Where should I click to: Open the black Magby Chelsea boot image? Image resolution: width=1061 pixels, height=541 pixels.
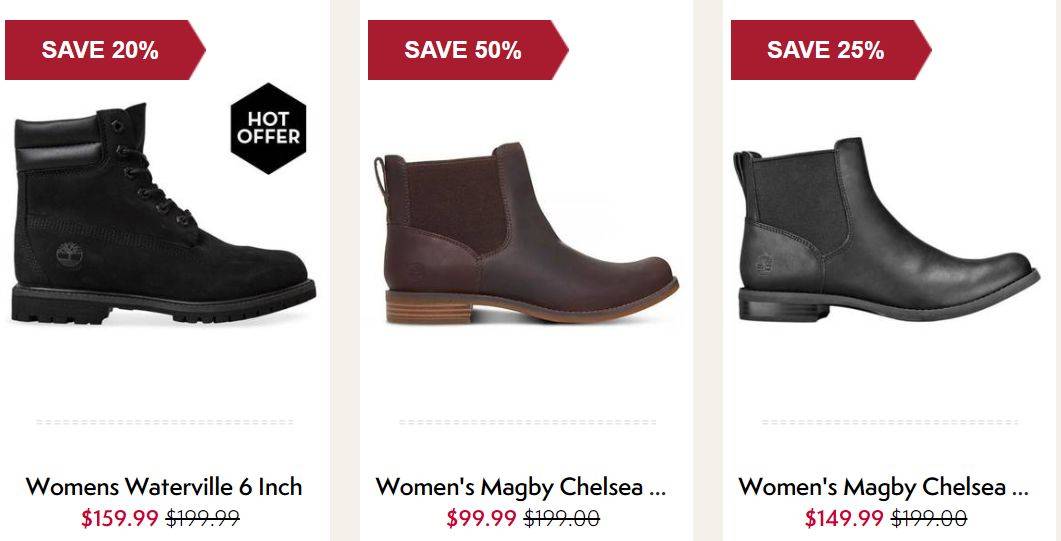tap(885, 235)
